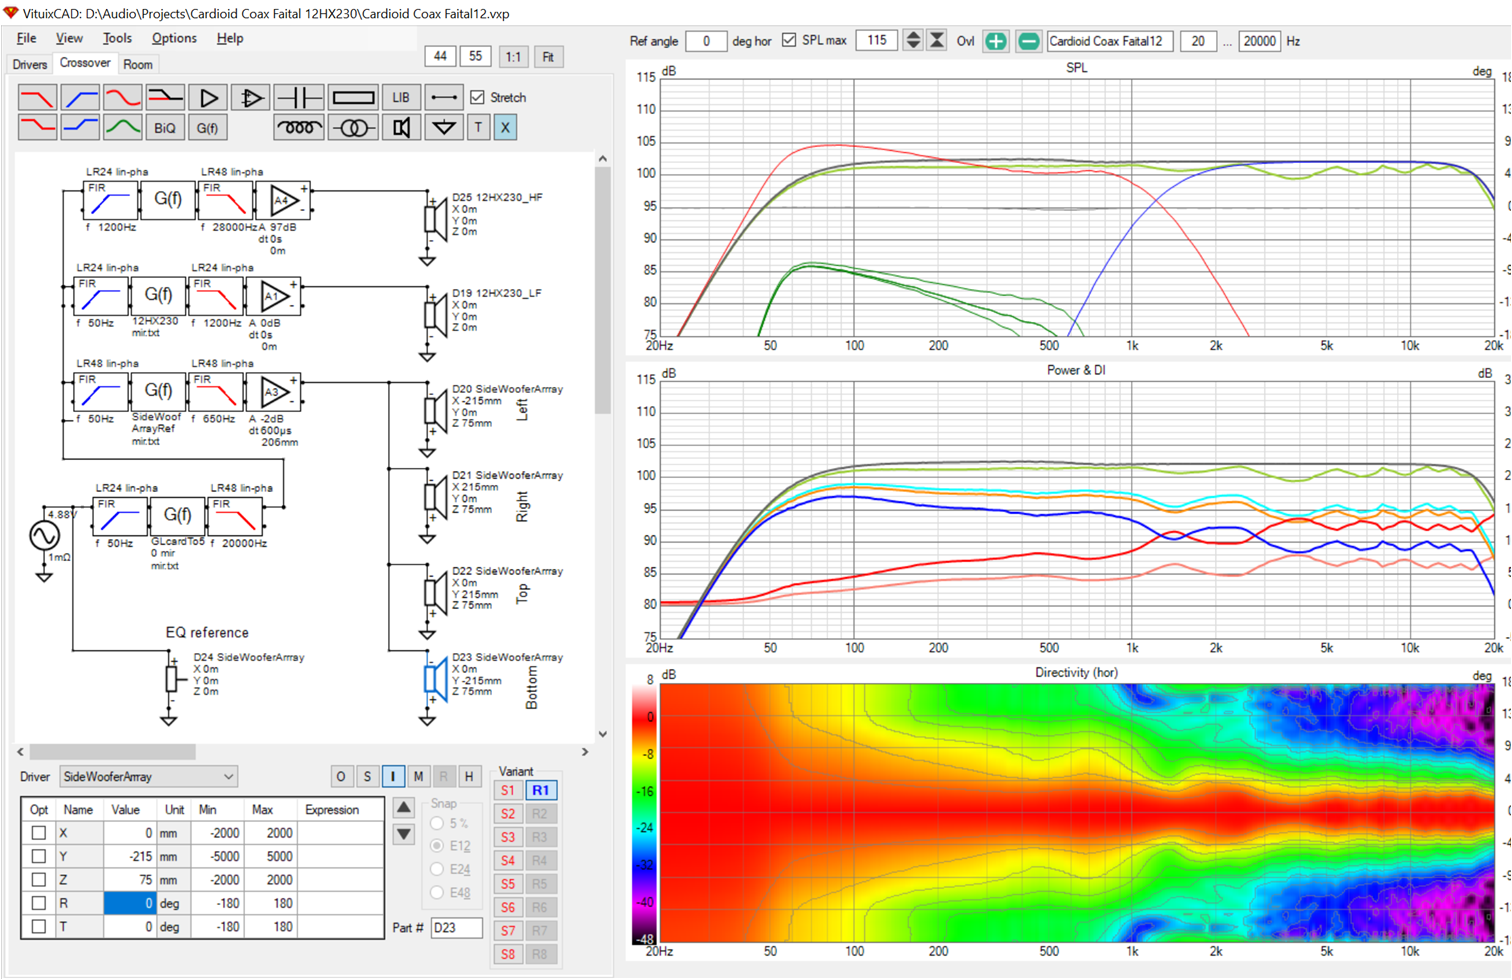Check the Opt box for parameter T
The image size is (1512, 980).
pos(39,927)
